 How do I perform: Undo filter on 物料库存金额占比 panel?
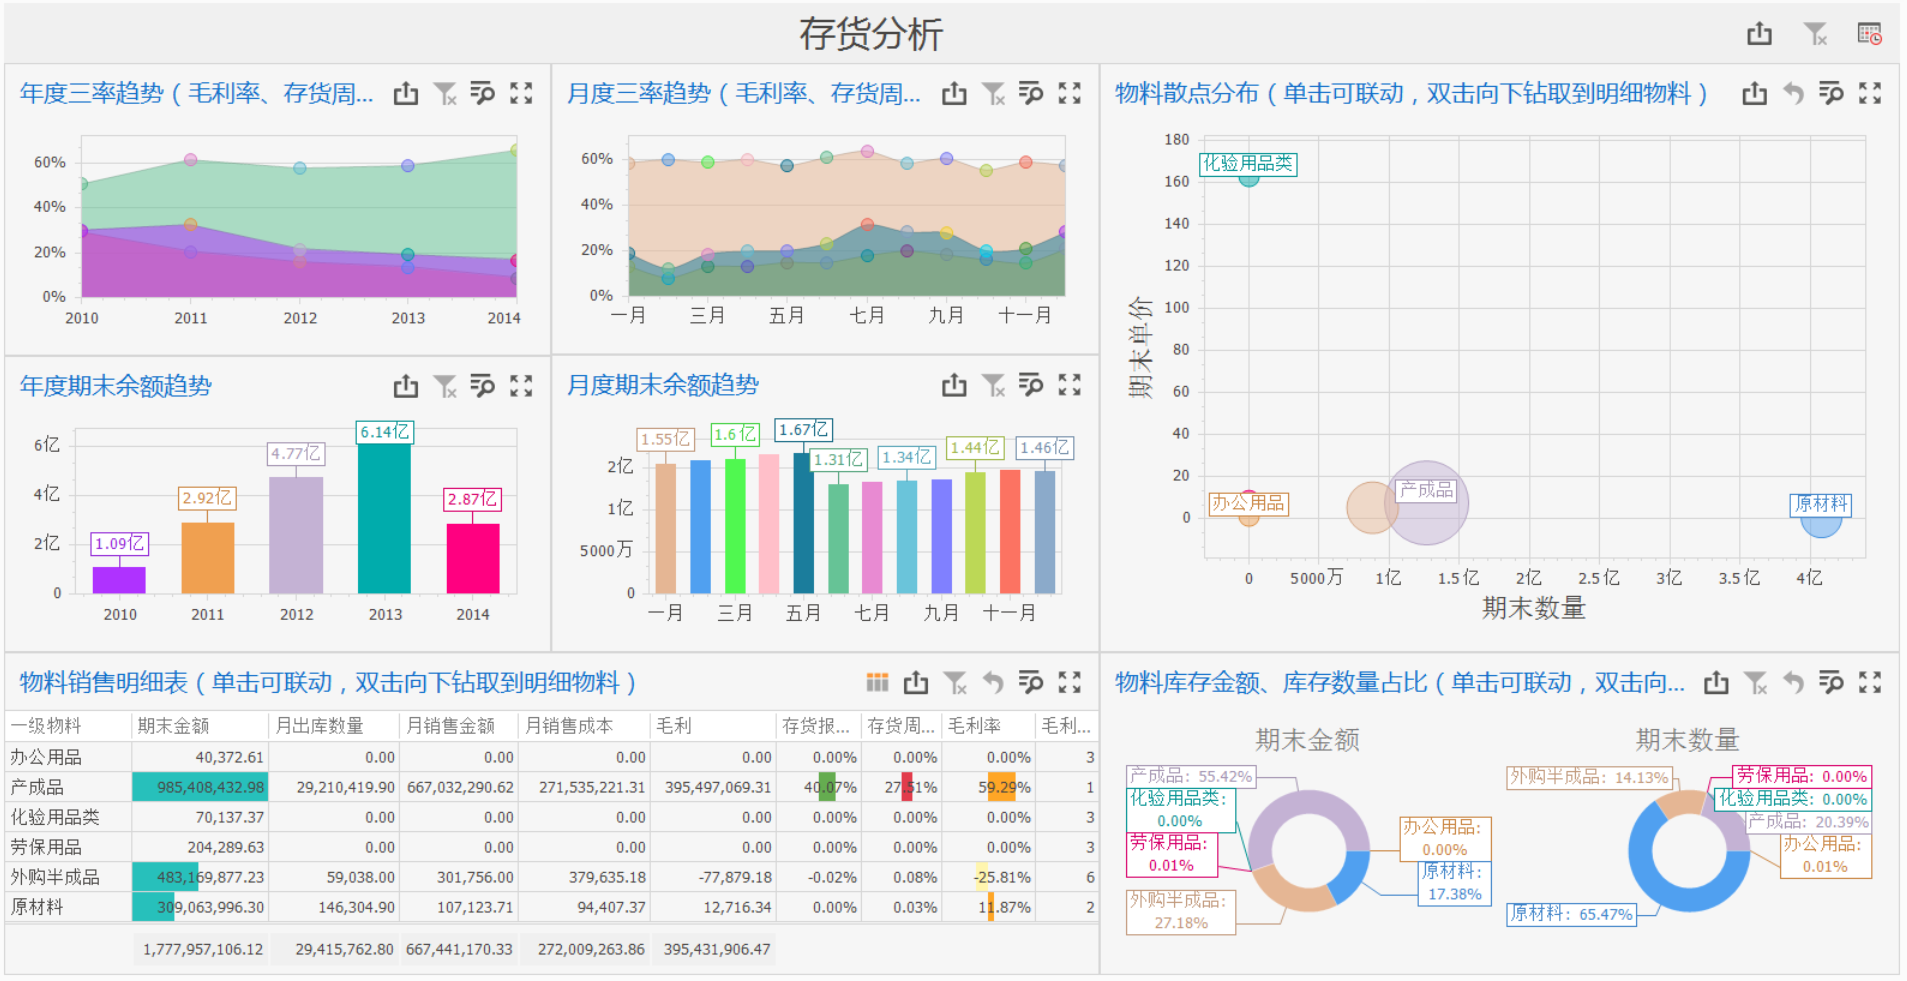pyautogui.click(x=1793, y=681)
